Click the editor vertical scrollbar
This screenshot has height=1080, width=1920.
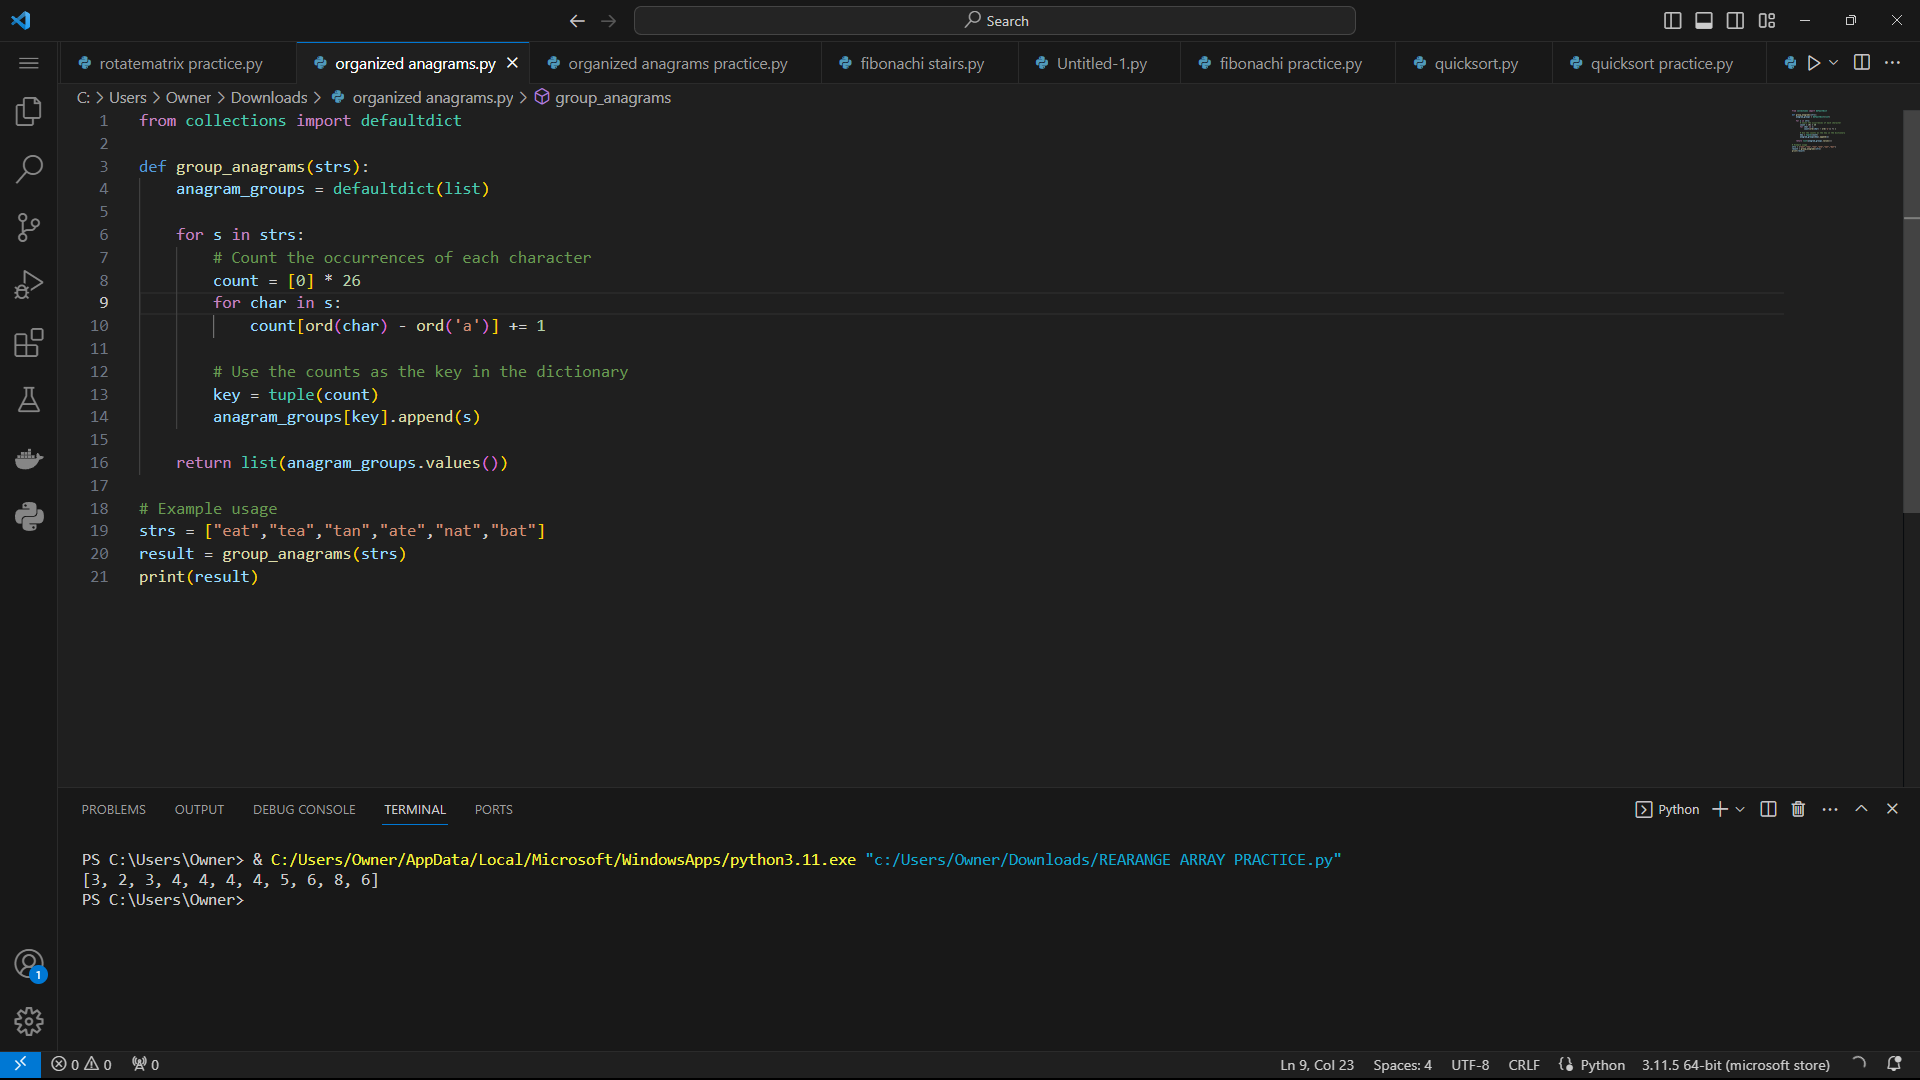pyautogui.click(x=1911, y=310)
